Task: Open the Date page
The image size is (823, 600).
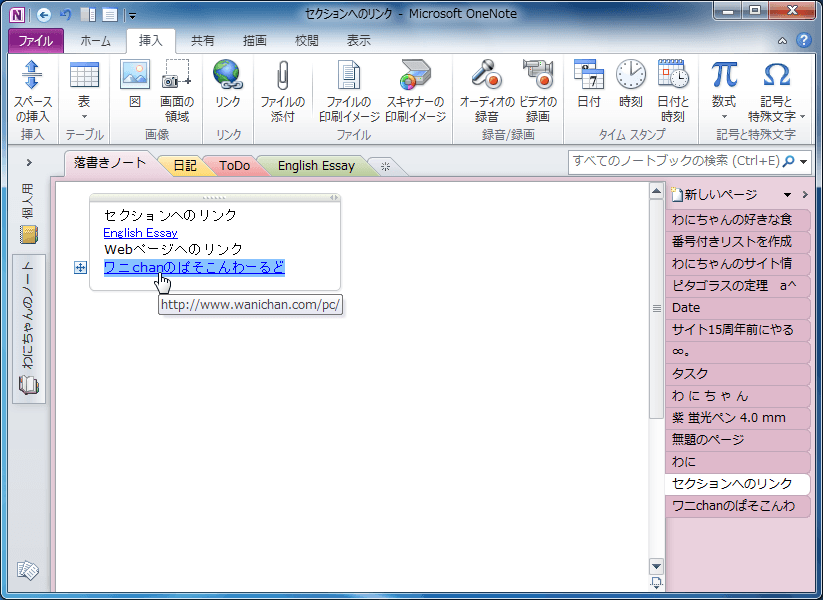Action: 737,308
